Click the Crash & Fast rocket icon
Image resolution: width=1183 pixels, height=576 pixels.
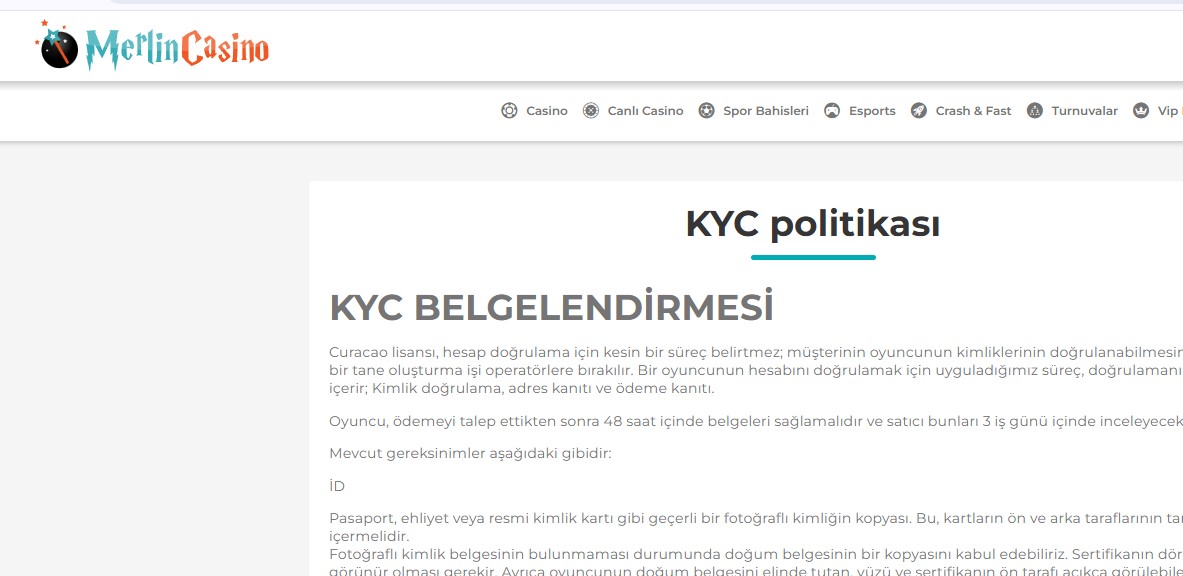tap(919, 111)
